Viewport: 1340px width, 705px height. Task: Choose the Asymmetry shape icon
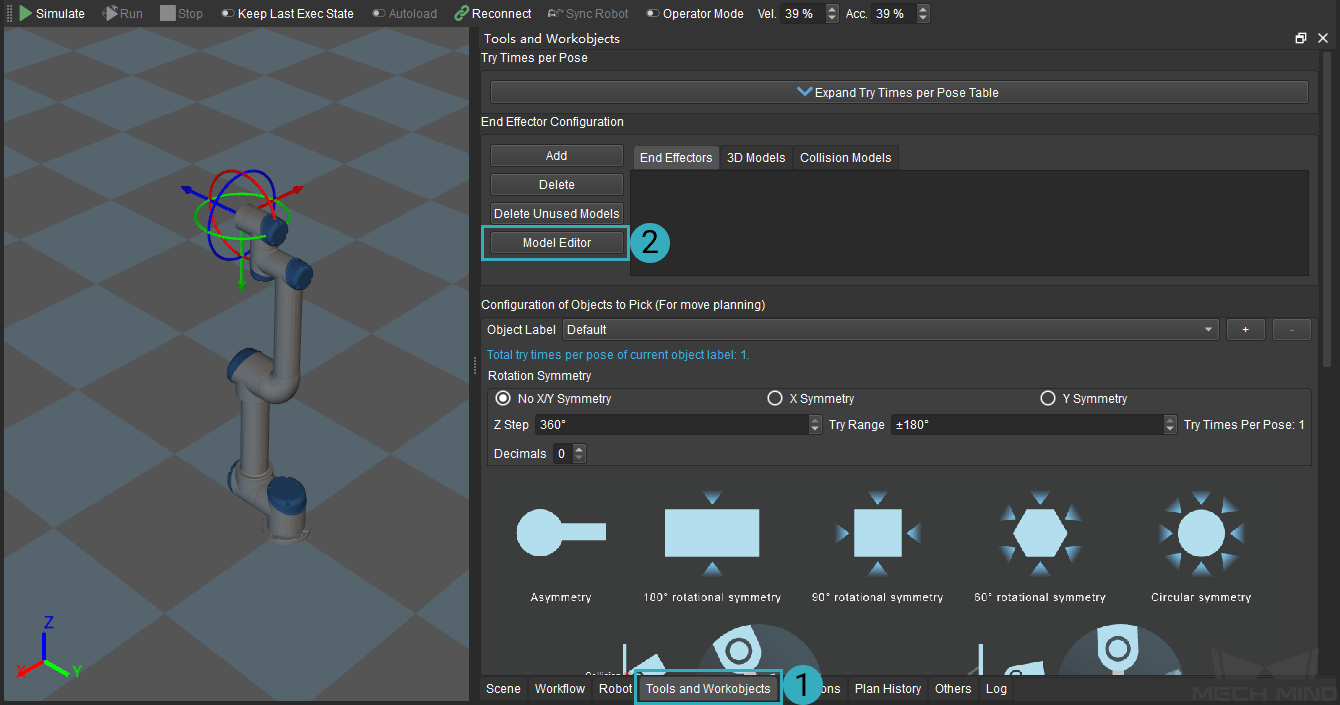pos(561,532)
